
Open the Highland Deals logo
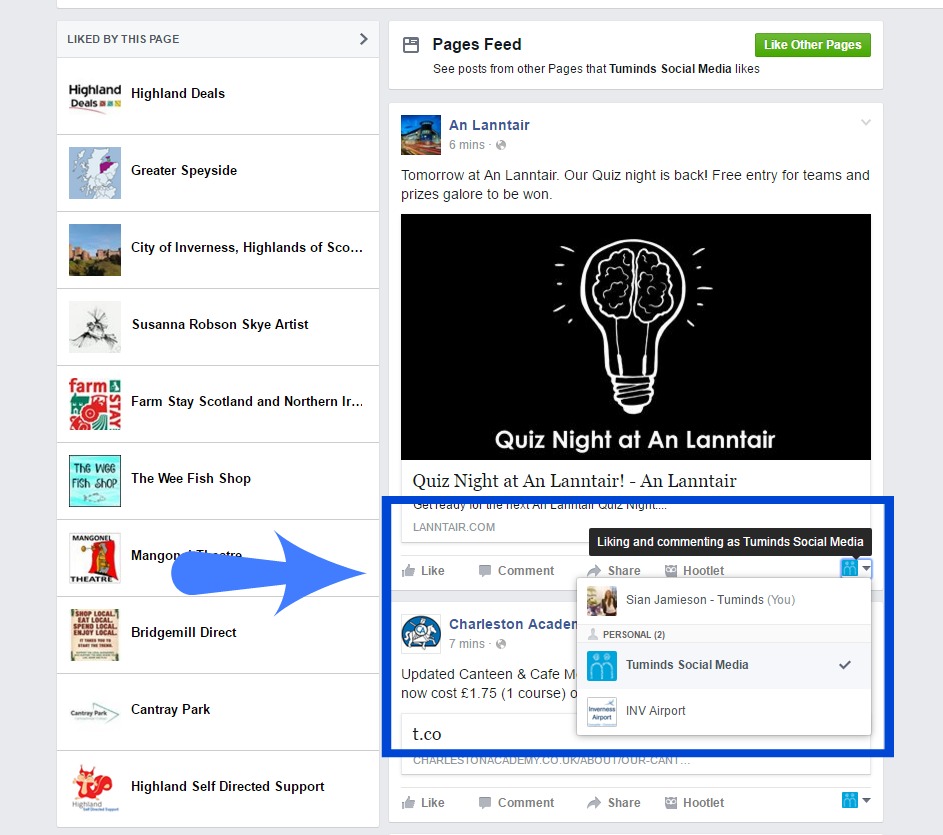click(95, 96)
